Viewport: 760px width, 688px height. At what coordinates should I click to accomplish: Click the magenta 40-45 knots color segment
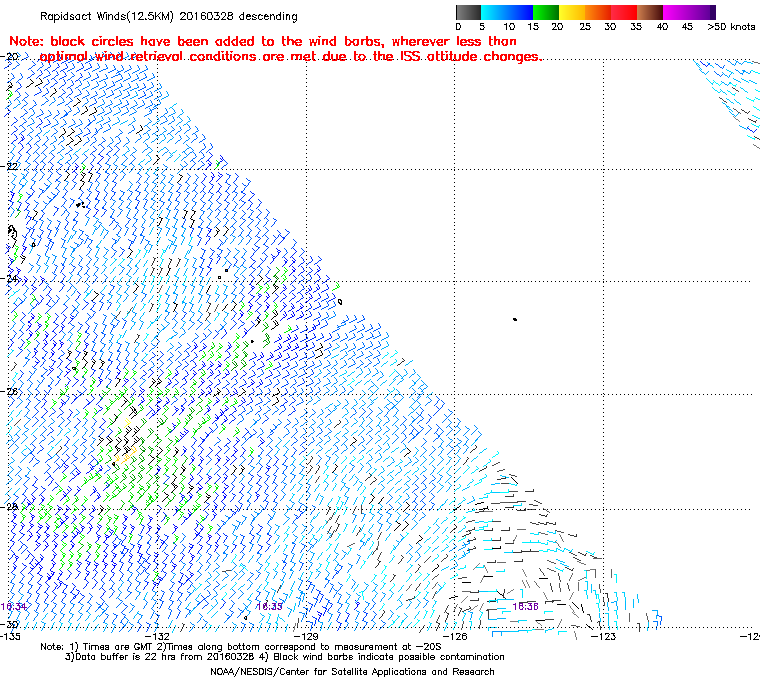pos(676,12)
